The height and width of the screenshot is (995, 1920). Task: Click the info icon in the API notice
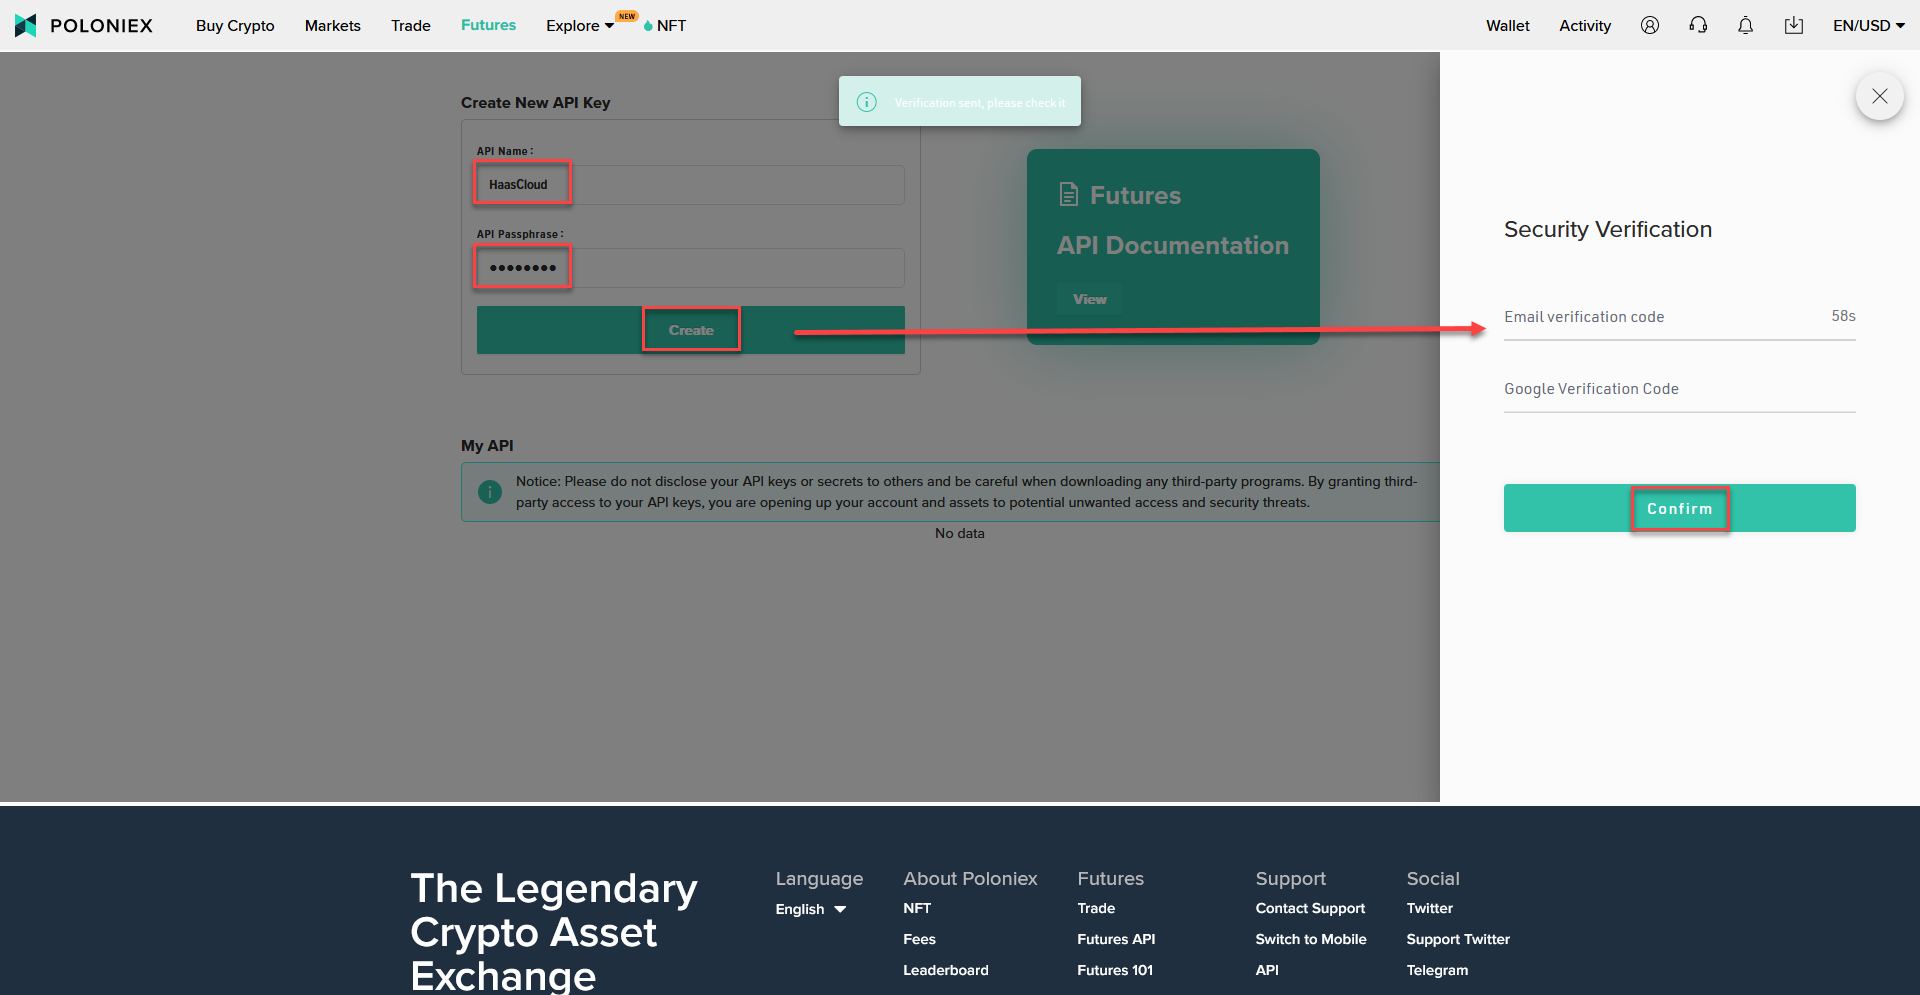[490, 492]
